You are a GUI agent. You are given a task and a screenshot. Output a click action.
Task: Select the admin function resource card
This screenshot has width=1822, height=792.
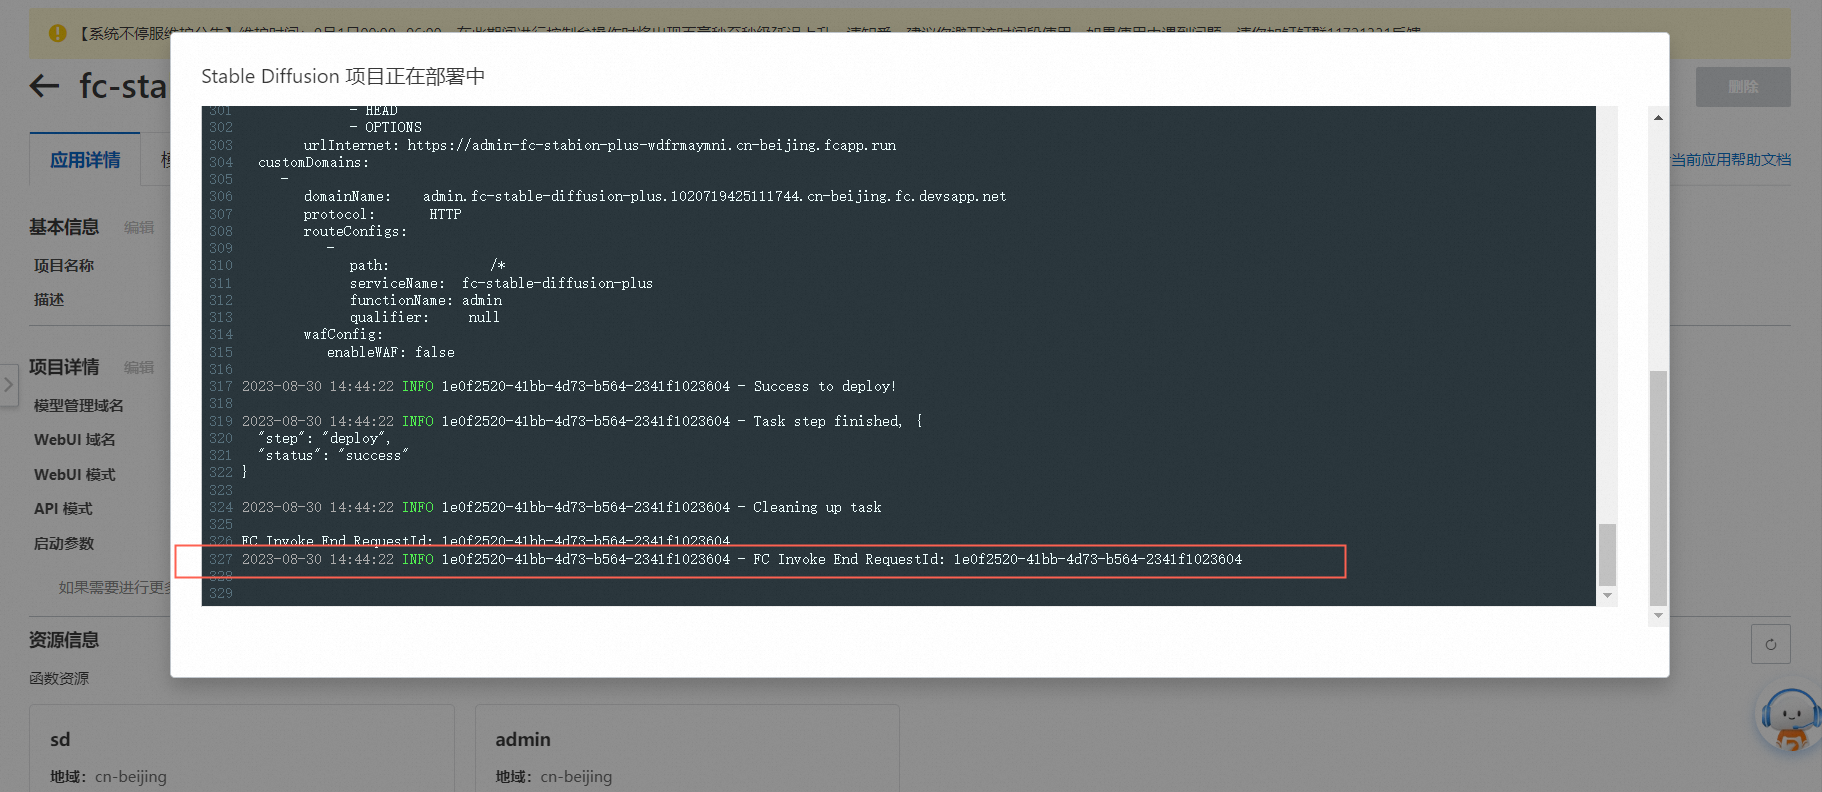coord(687,748)
